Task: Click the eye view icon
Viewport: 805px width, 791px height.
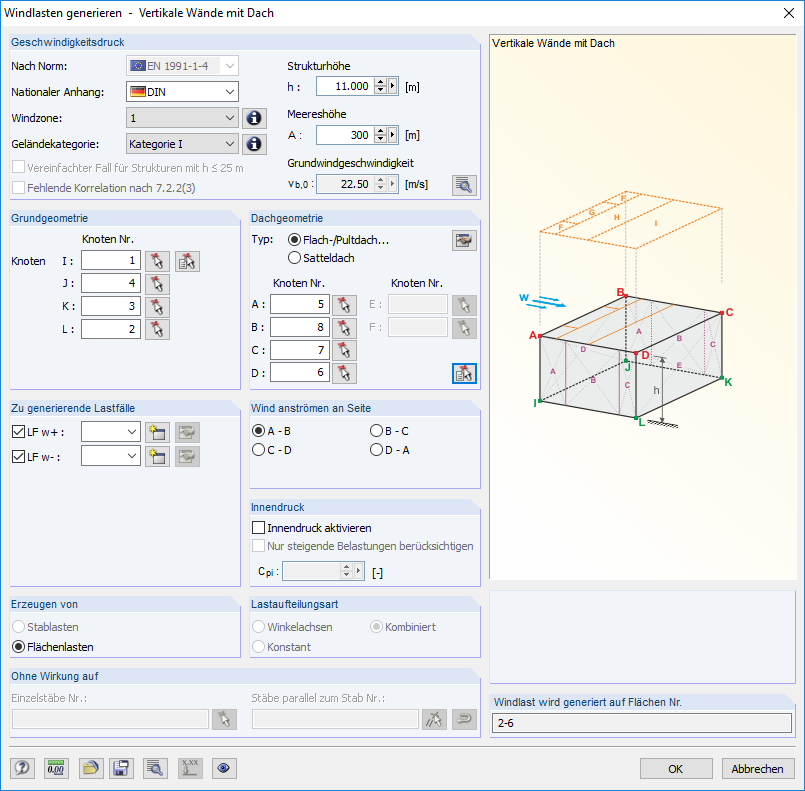Action: click(224, 768)
